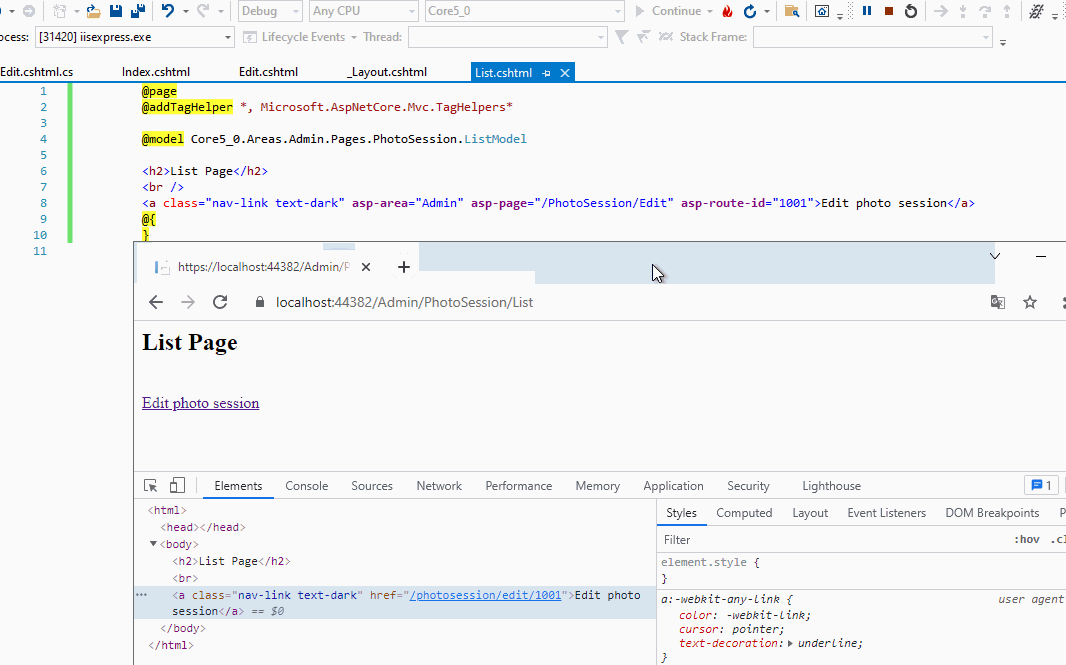Click the browser preview window icon
This screenshot has height=665, width=1066.
(x=822, y=11)
